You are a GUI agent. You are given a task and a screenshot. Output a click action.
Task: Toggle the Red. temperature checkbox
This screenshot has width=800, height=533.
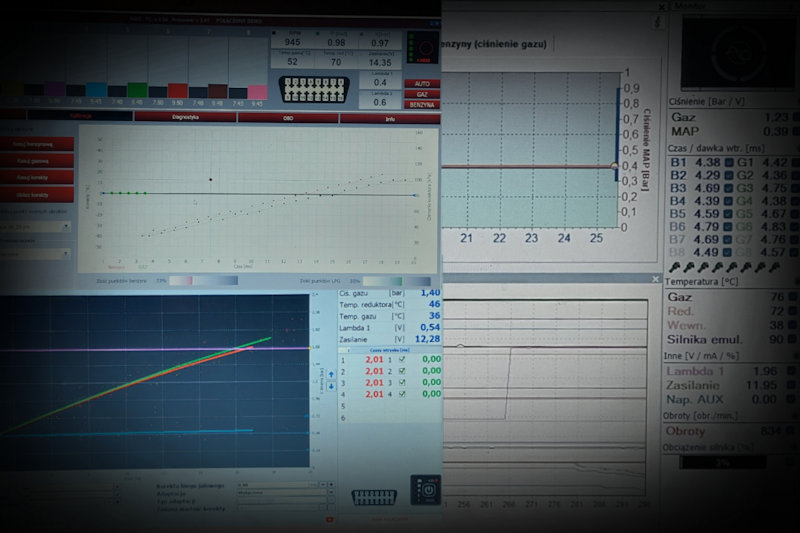pyautogui.click(x=792, y=311)
